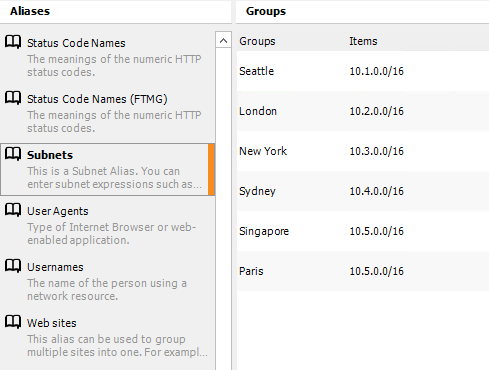
Task: Click the Subnets alias book icon
Action: point(13,154)
